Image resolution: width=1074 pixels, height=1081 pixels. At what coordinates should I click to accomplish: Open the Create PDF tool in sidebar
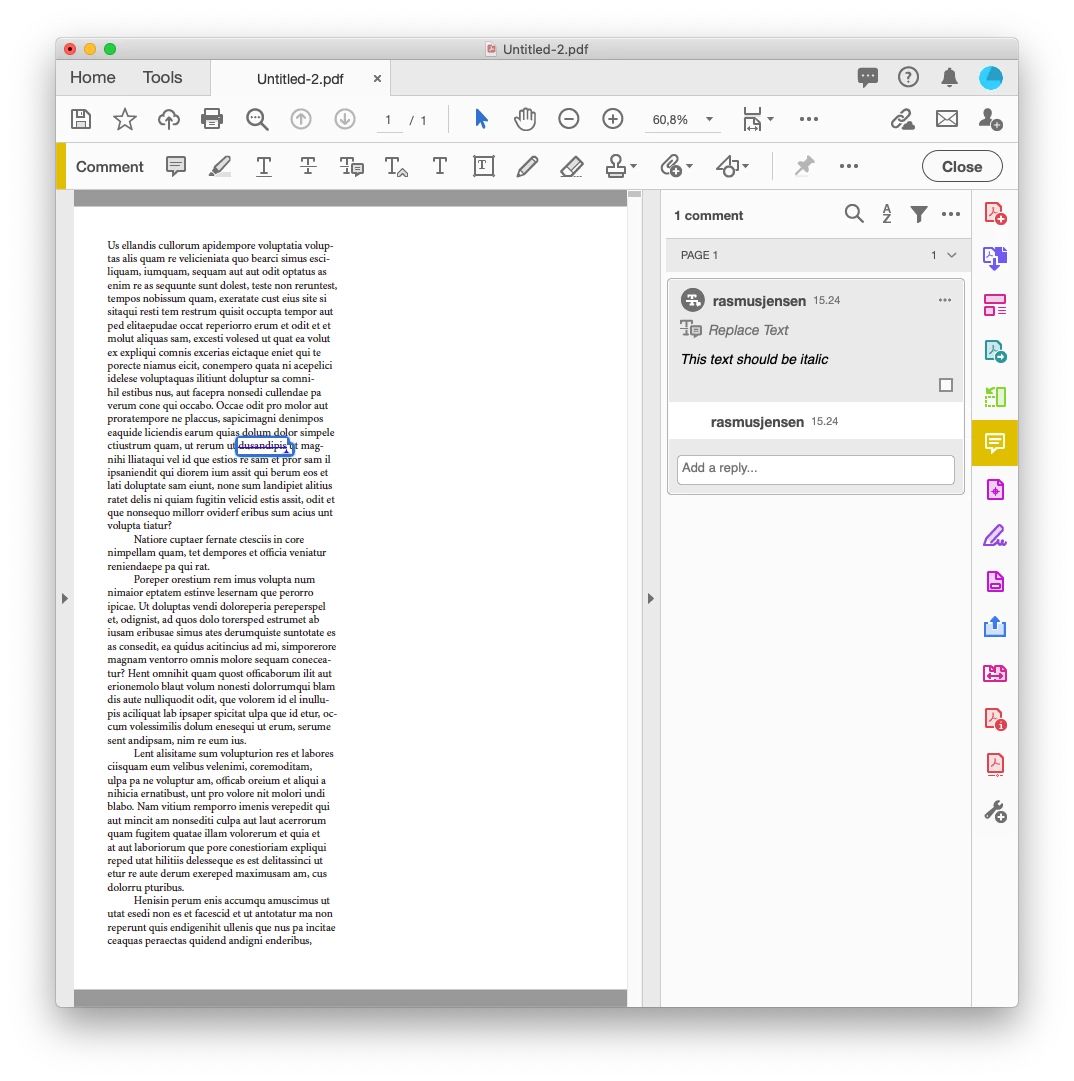pos(995,213)
